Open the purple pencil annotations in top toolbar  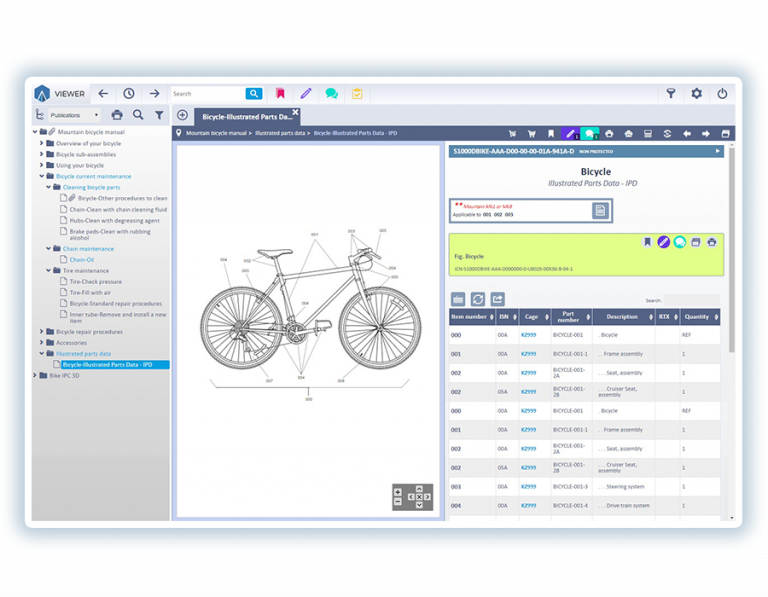click(306, 94)
